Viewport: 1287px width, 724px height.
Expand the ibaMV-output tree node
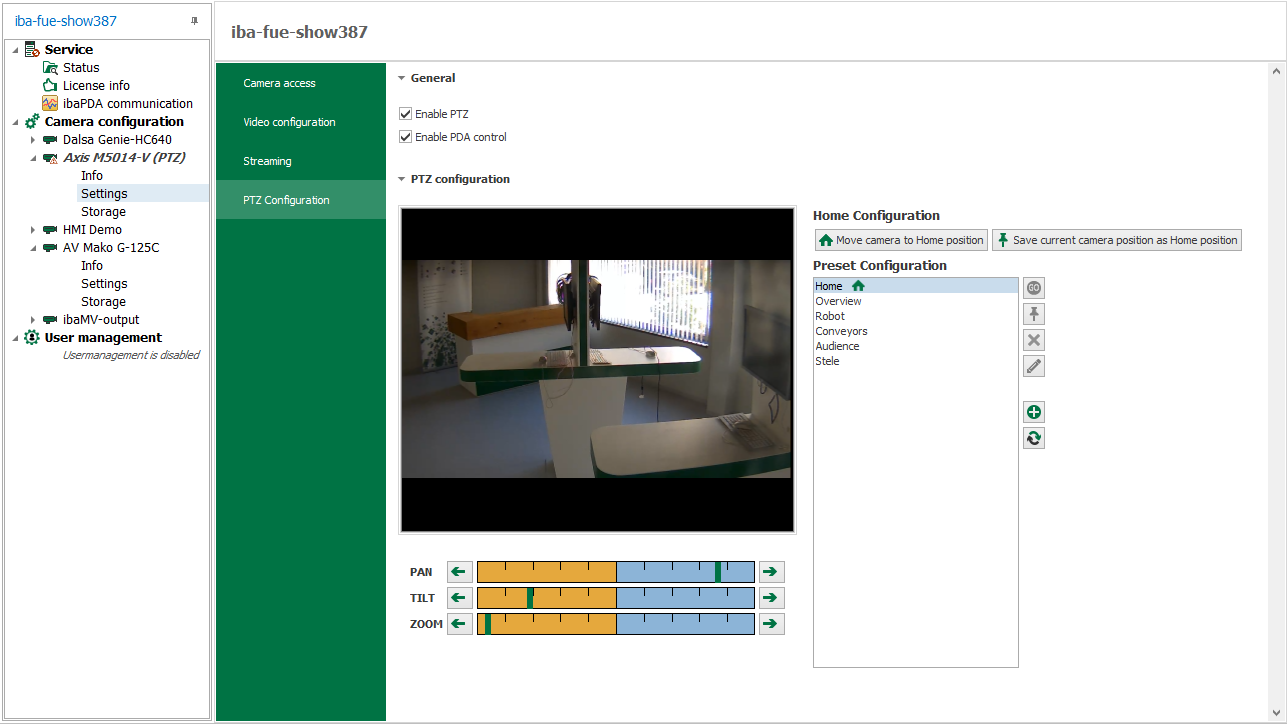(33, 320)
